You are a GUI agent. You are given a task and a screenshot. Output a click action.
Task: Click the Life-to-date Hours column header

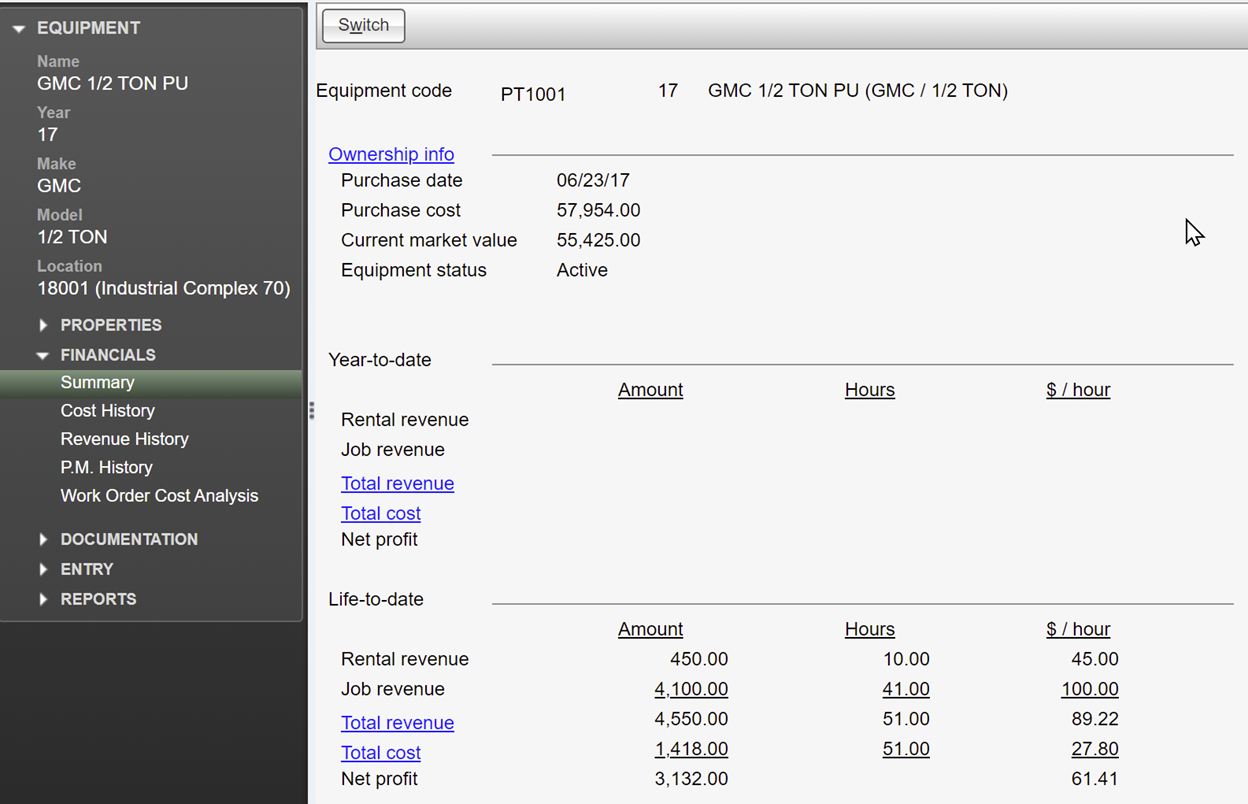click(x=870, y=629)
